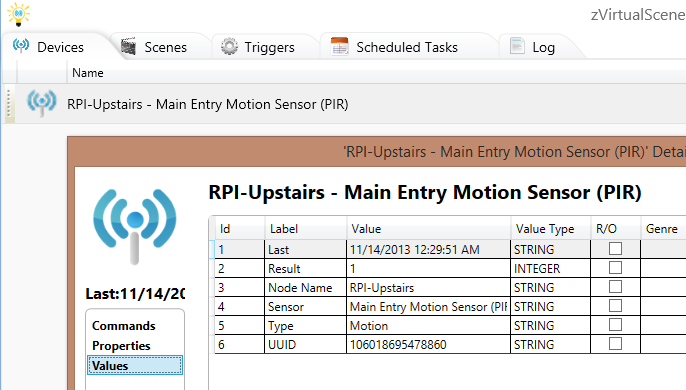
Task: Click the row selector for Last row
Action: pos(212,249)
